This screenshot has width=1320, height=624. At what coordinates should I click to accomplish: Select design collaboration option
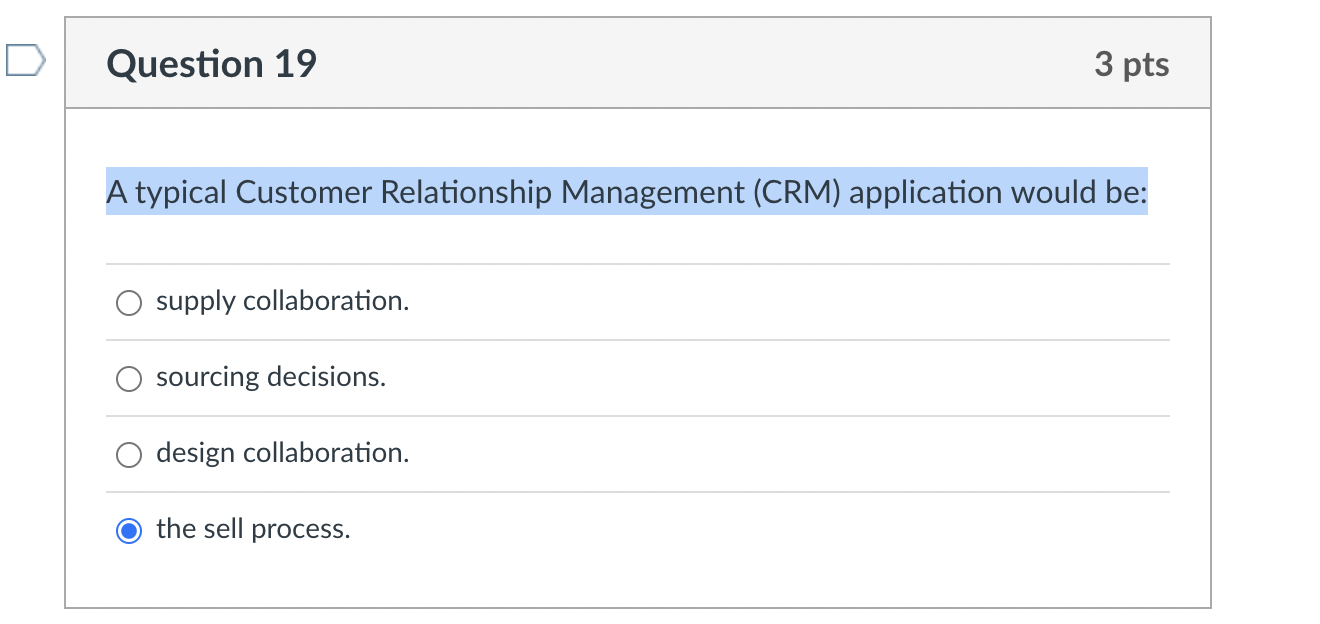128,454
